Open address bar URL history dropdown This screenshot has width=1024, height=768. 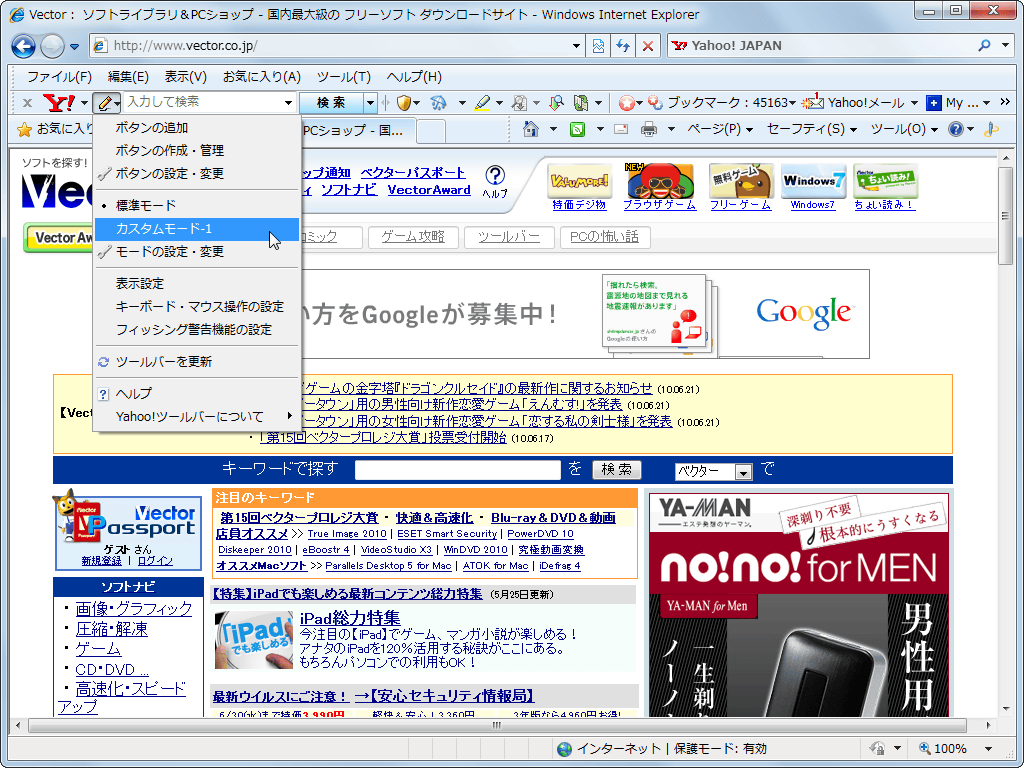(x=576, y=46)
